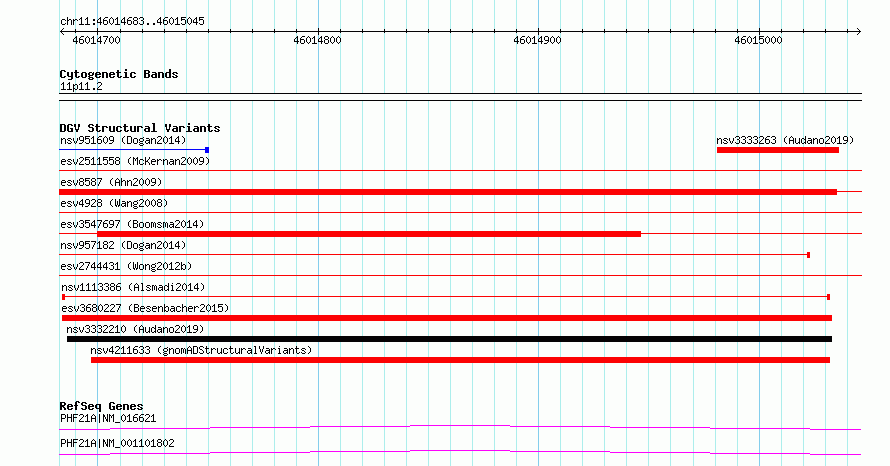Screen dimensions: 890x466
Task: Click the black nsv3332210 variant bar
Action: [450, 339]
